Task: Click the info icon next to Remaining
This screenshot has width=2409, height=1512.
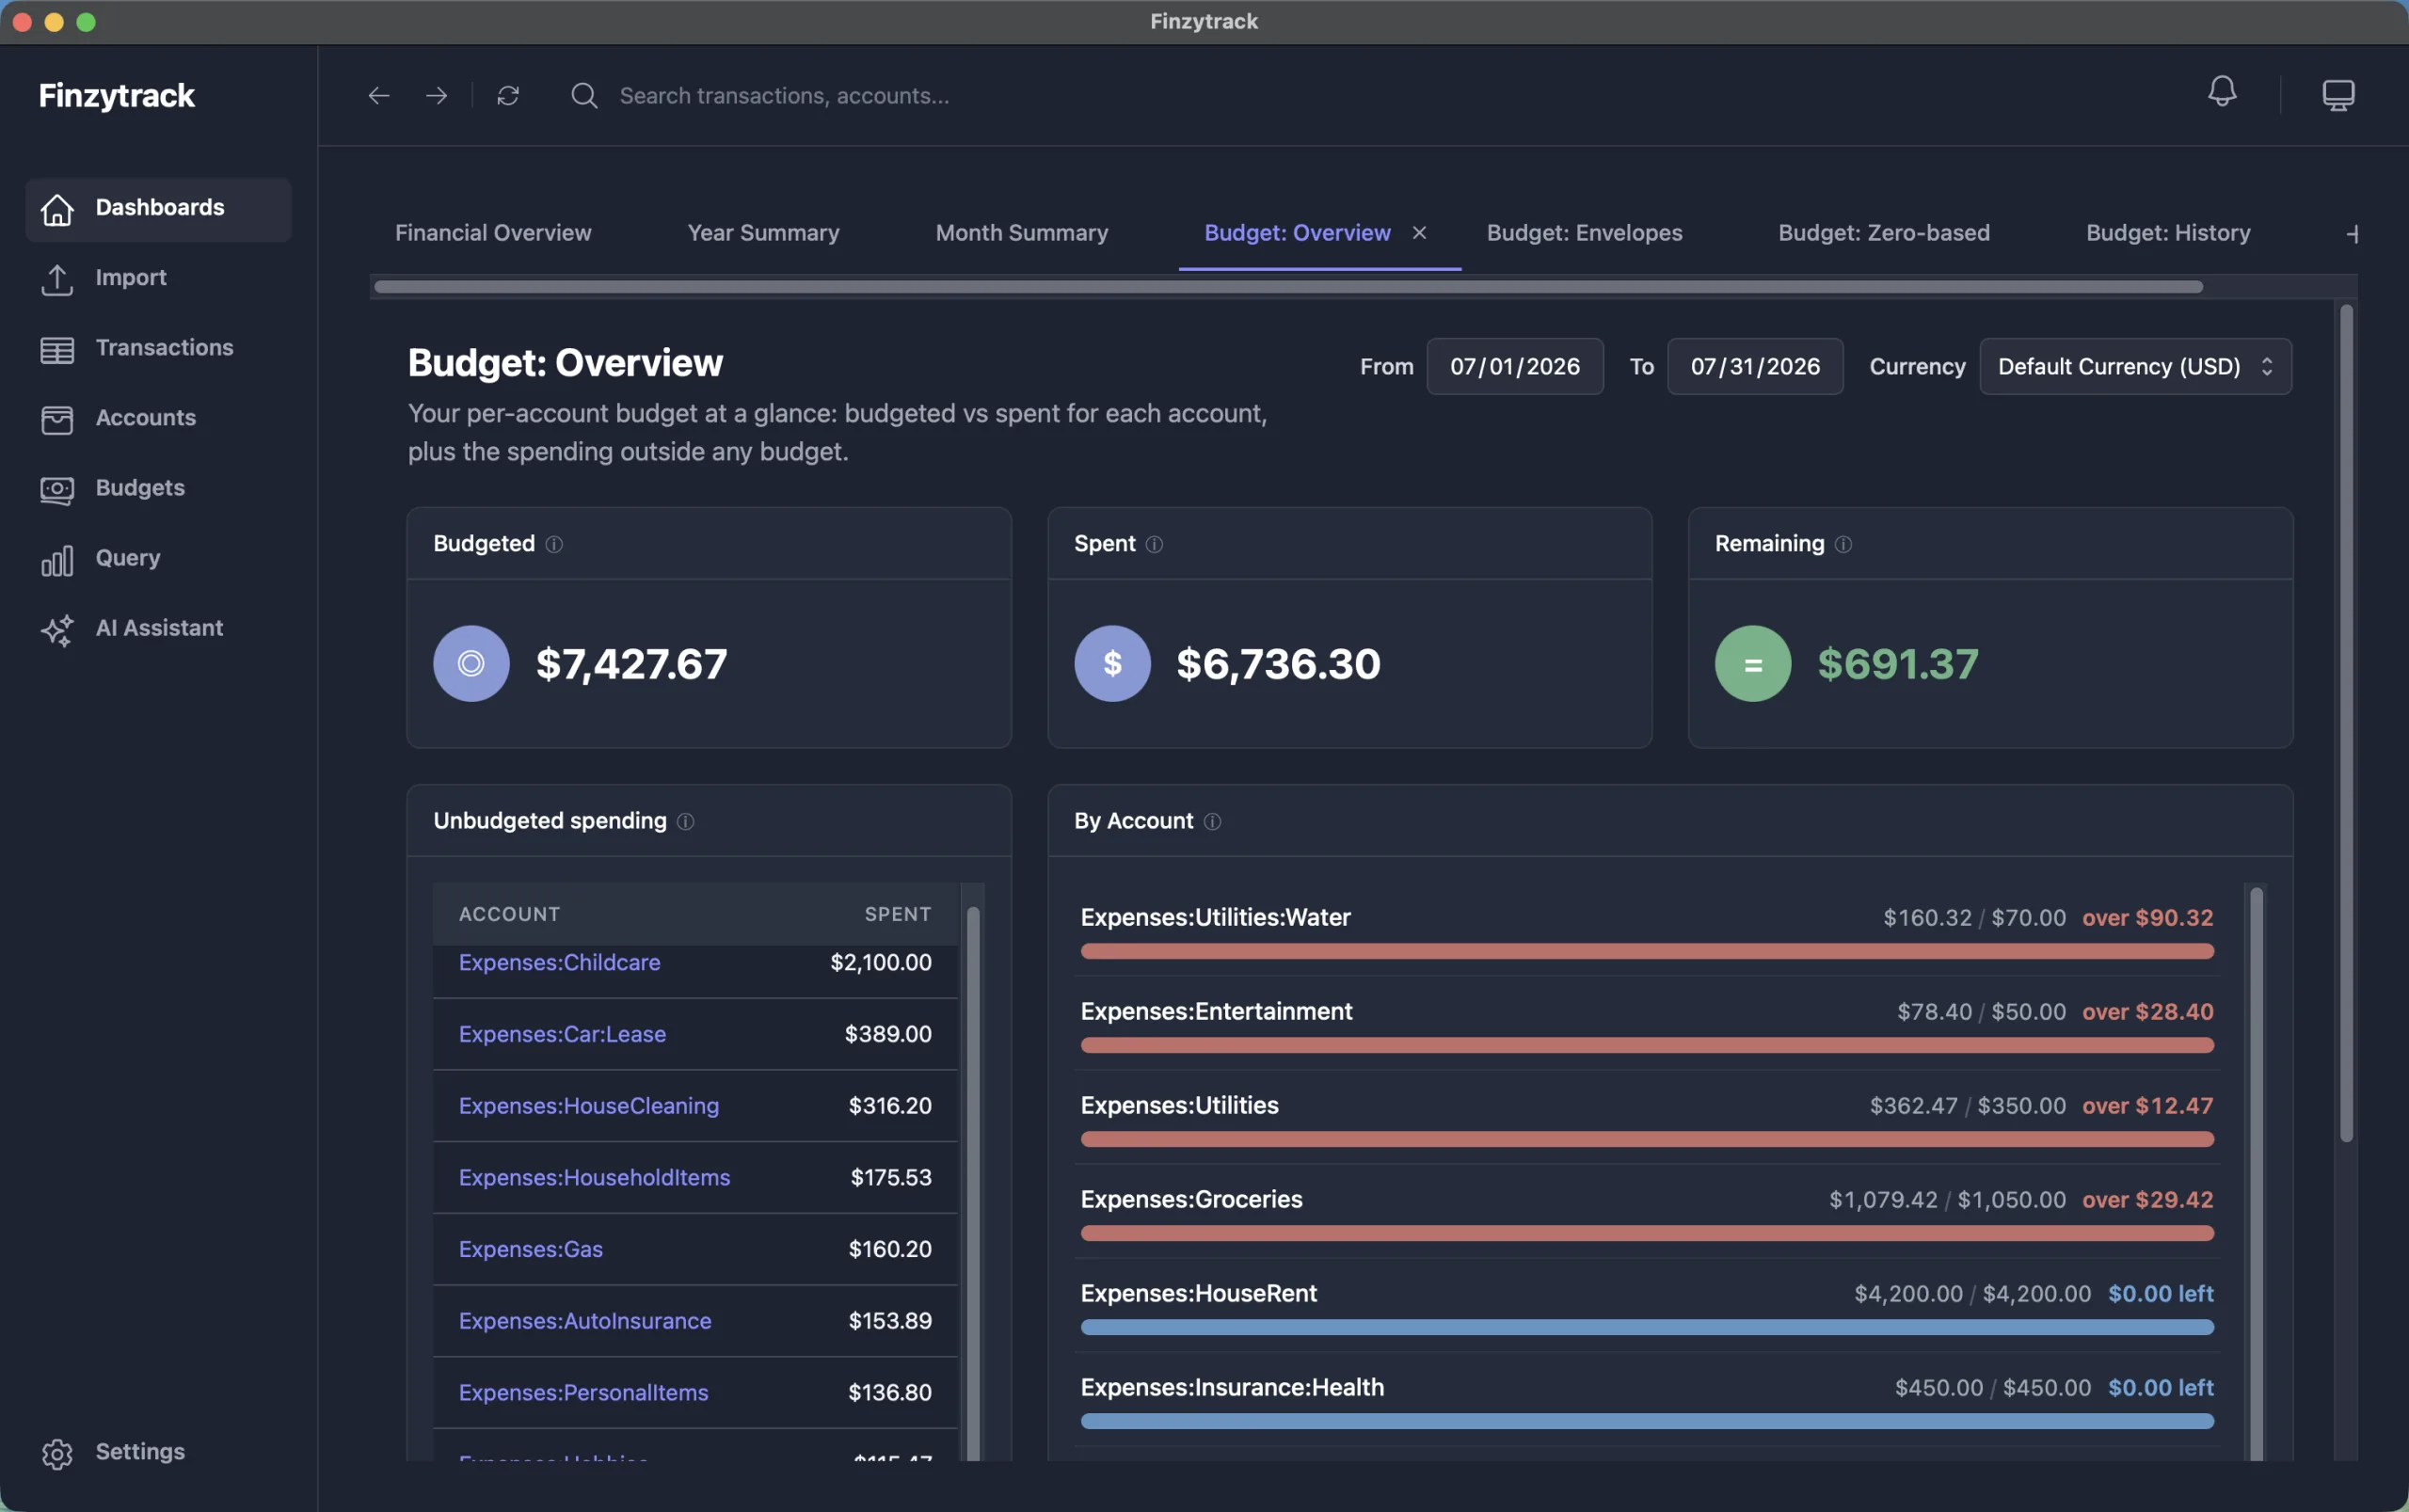Action: 1843,544
